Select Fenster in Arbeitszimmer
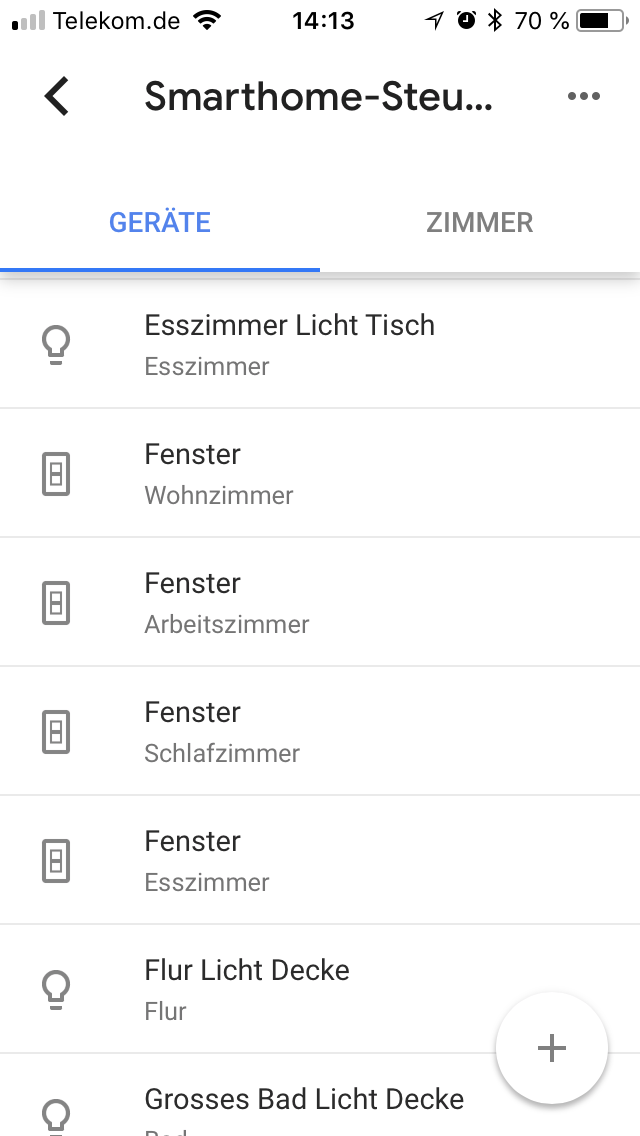 pyautogui.click(x=227, y=602)
